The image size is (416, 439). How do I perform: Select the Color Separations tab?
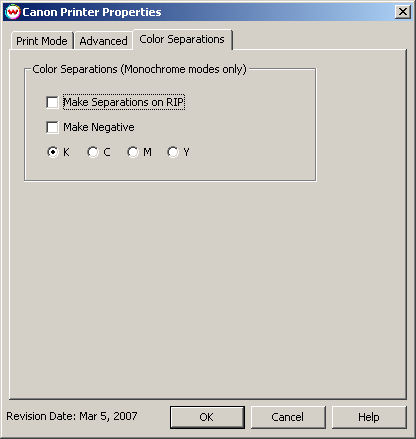(x=182, y=39)
